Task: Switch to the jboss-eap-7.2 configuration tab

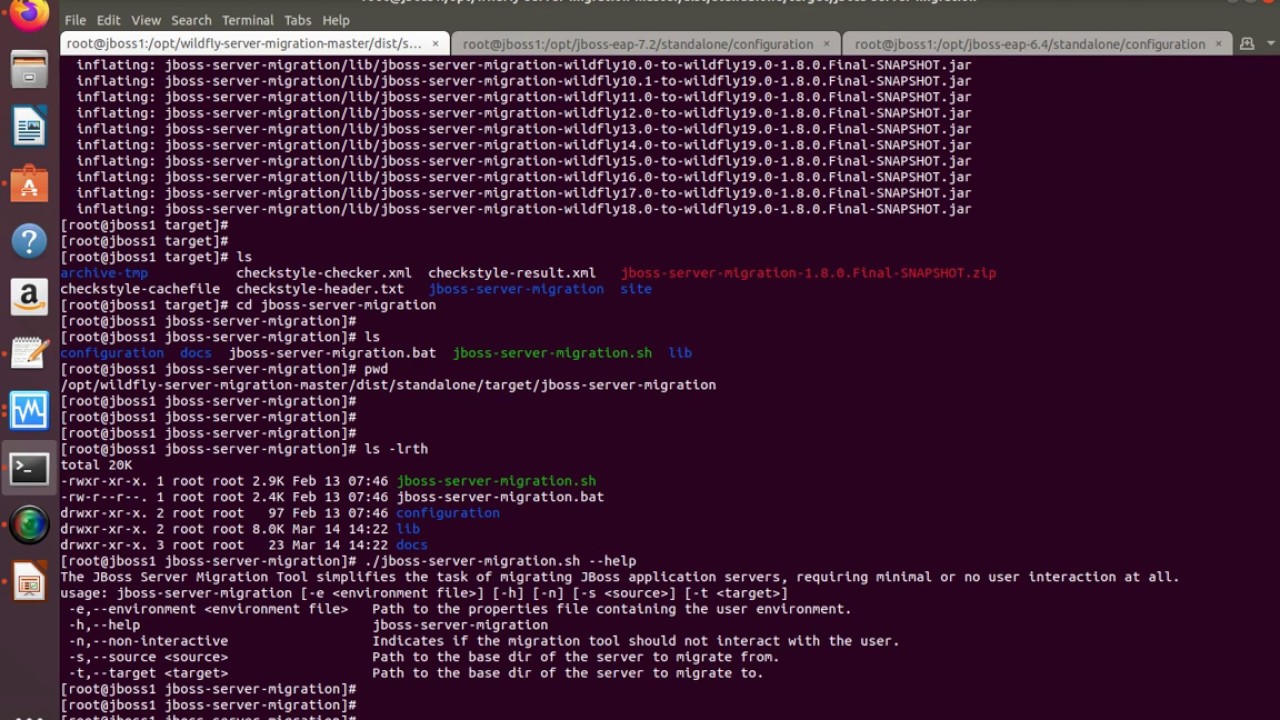Action: [x=638, y=44]
